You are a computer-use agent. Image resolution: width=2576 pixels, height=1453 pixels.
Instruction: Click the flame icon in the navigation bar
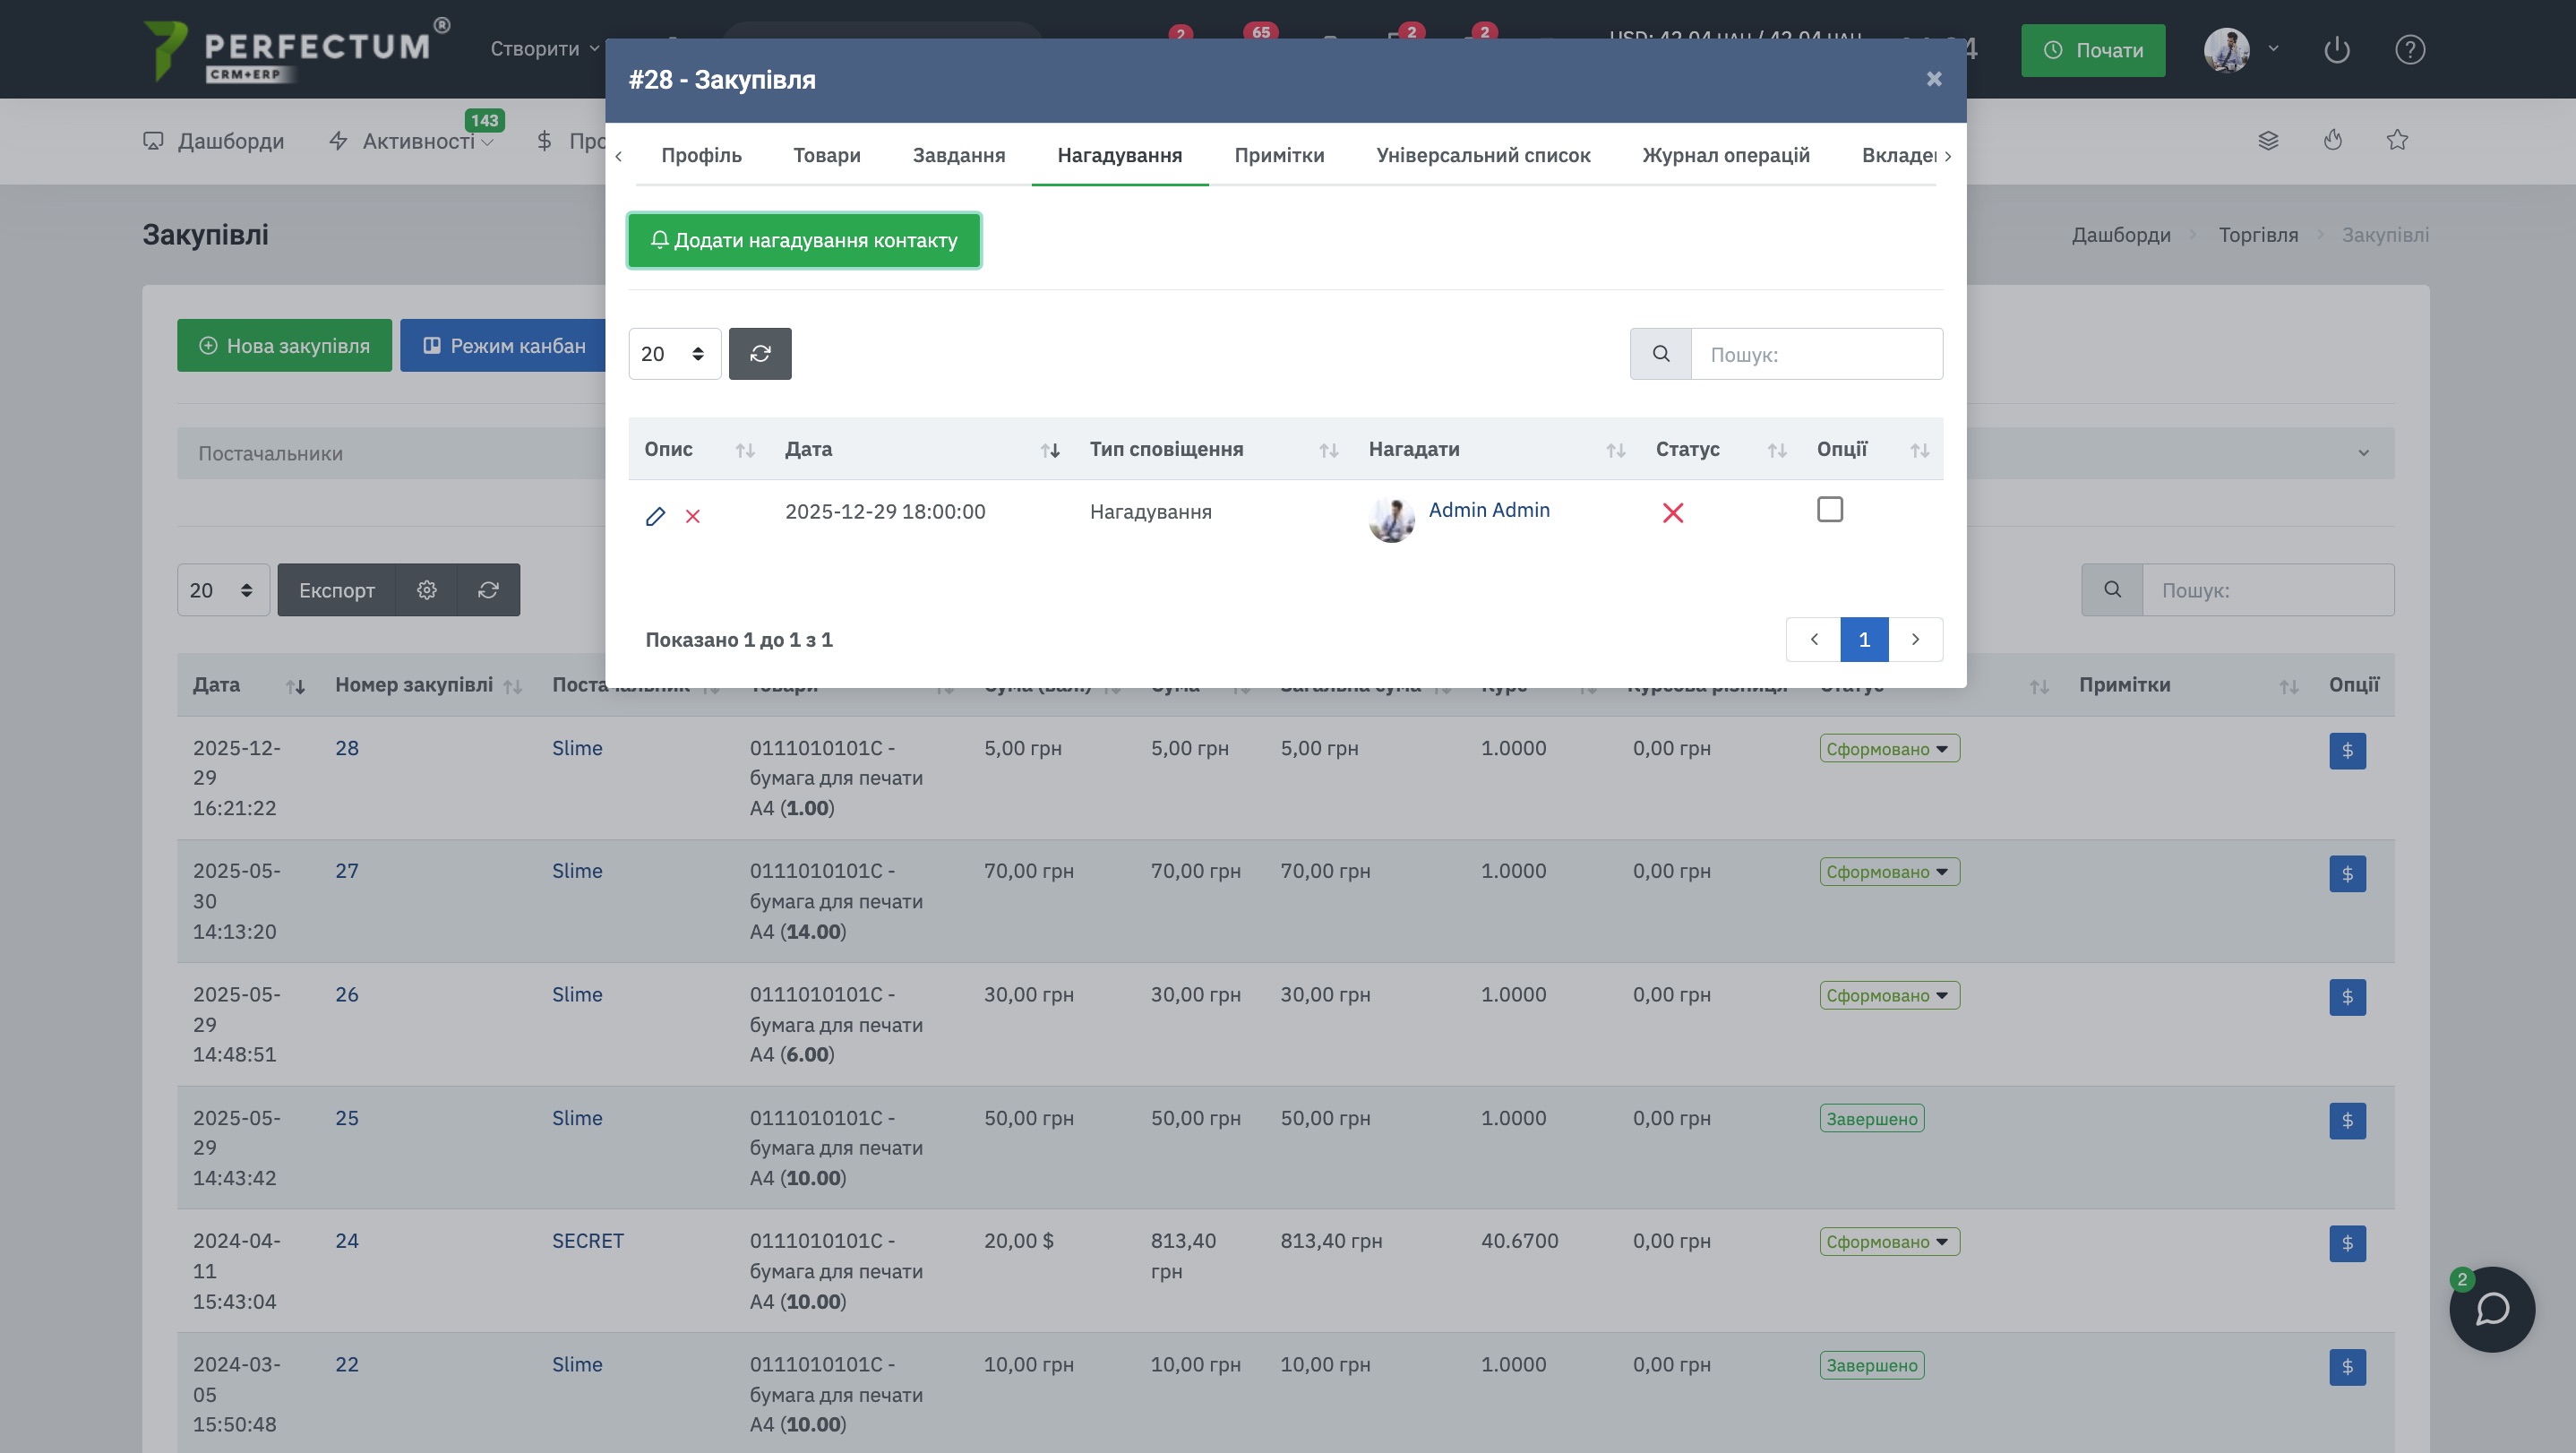(2332, 140)
